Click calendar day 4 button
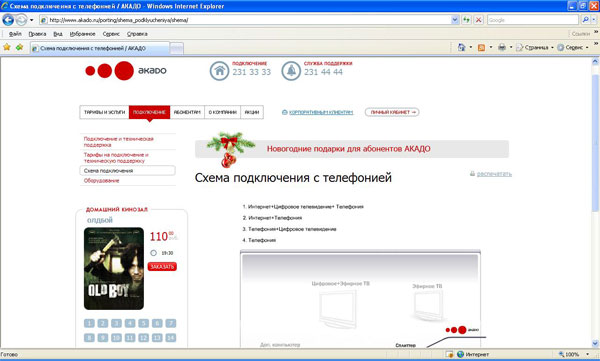 (130, 323)
